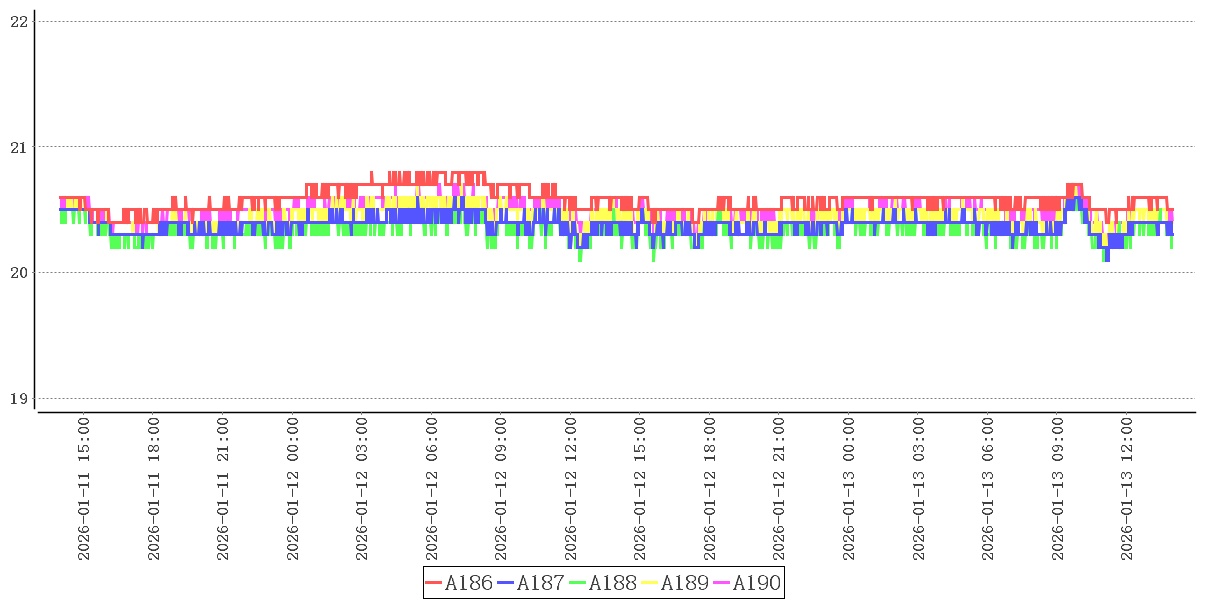Click the 2026-01-13 12:00 time axis label
The width and height of the screenshot is (1207, 600).
click(1127, 489)
